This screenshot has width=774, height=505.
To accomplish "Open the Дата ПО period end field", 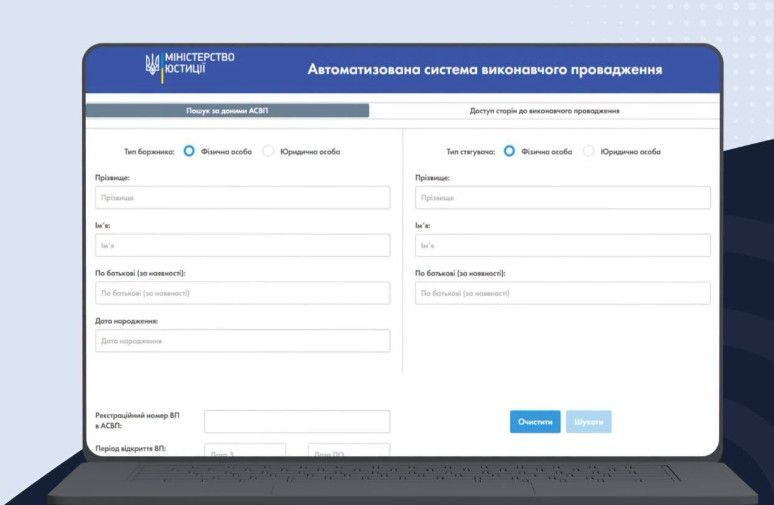I will [349, 450].
